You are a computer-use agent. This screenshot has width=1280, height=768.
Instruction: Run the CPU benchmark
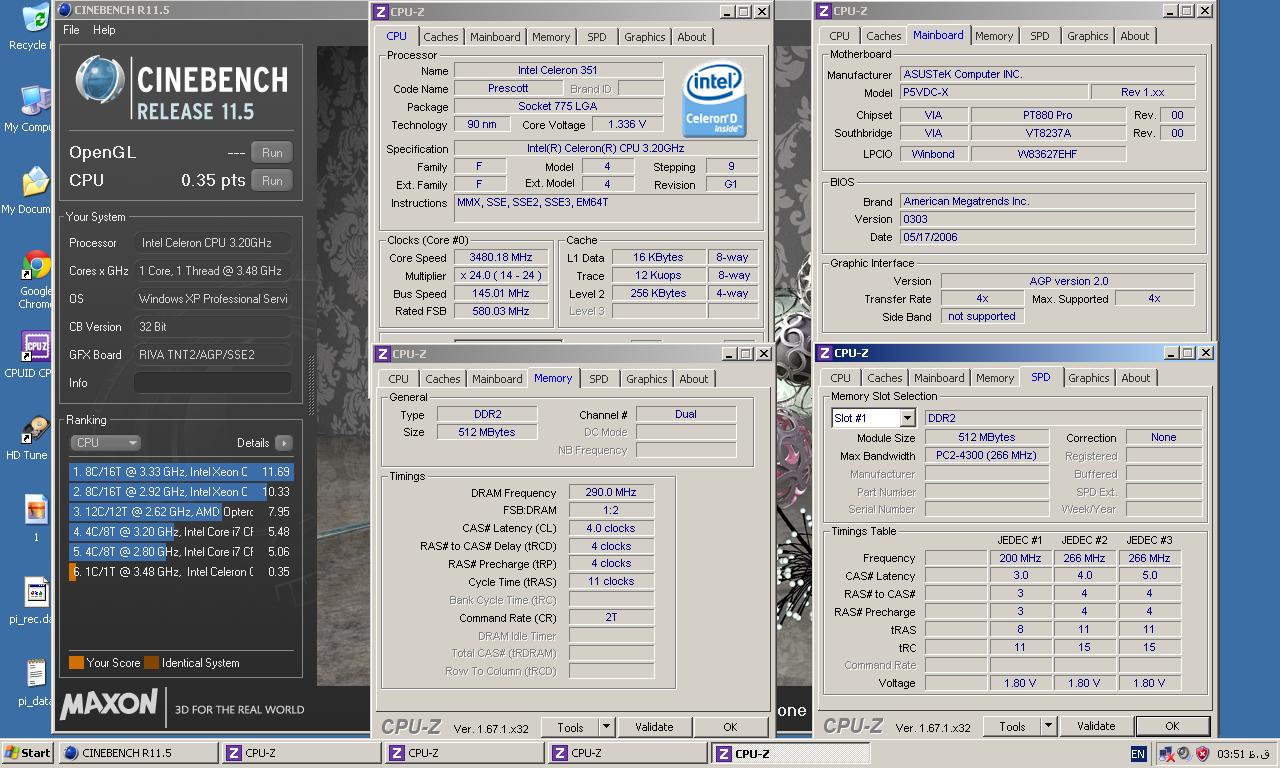coord(271,181)
